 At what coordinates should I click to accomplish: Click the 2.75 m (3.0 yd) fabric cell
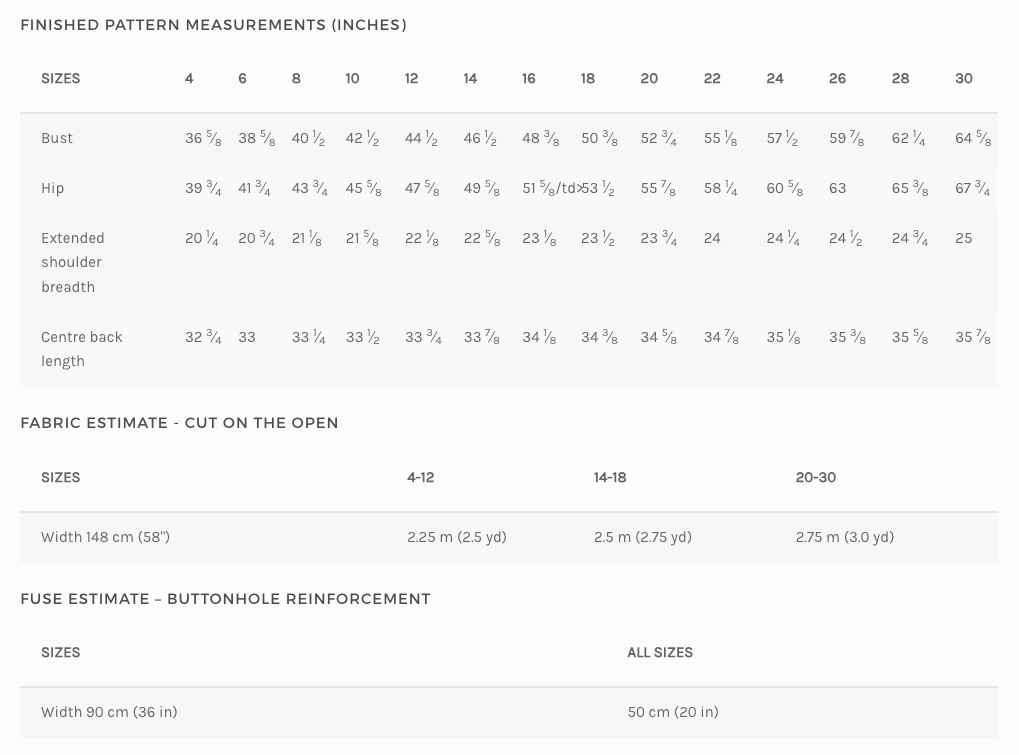click(844, 537)
